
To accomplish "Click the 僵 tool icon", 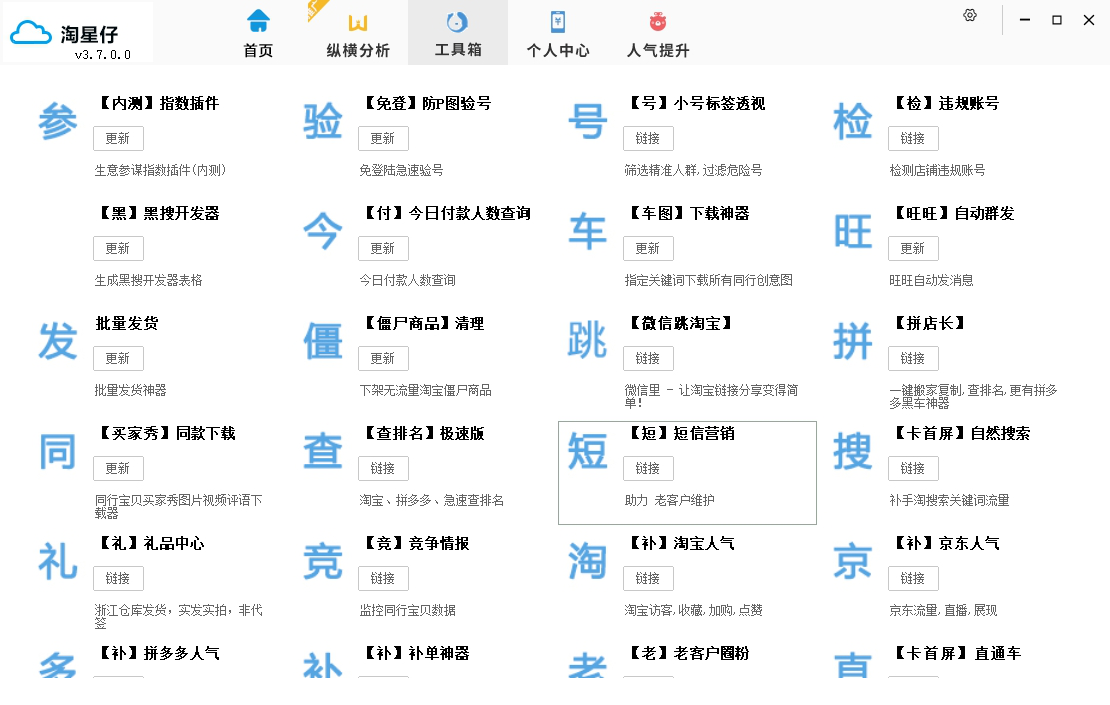I will click(323, 341).
